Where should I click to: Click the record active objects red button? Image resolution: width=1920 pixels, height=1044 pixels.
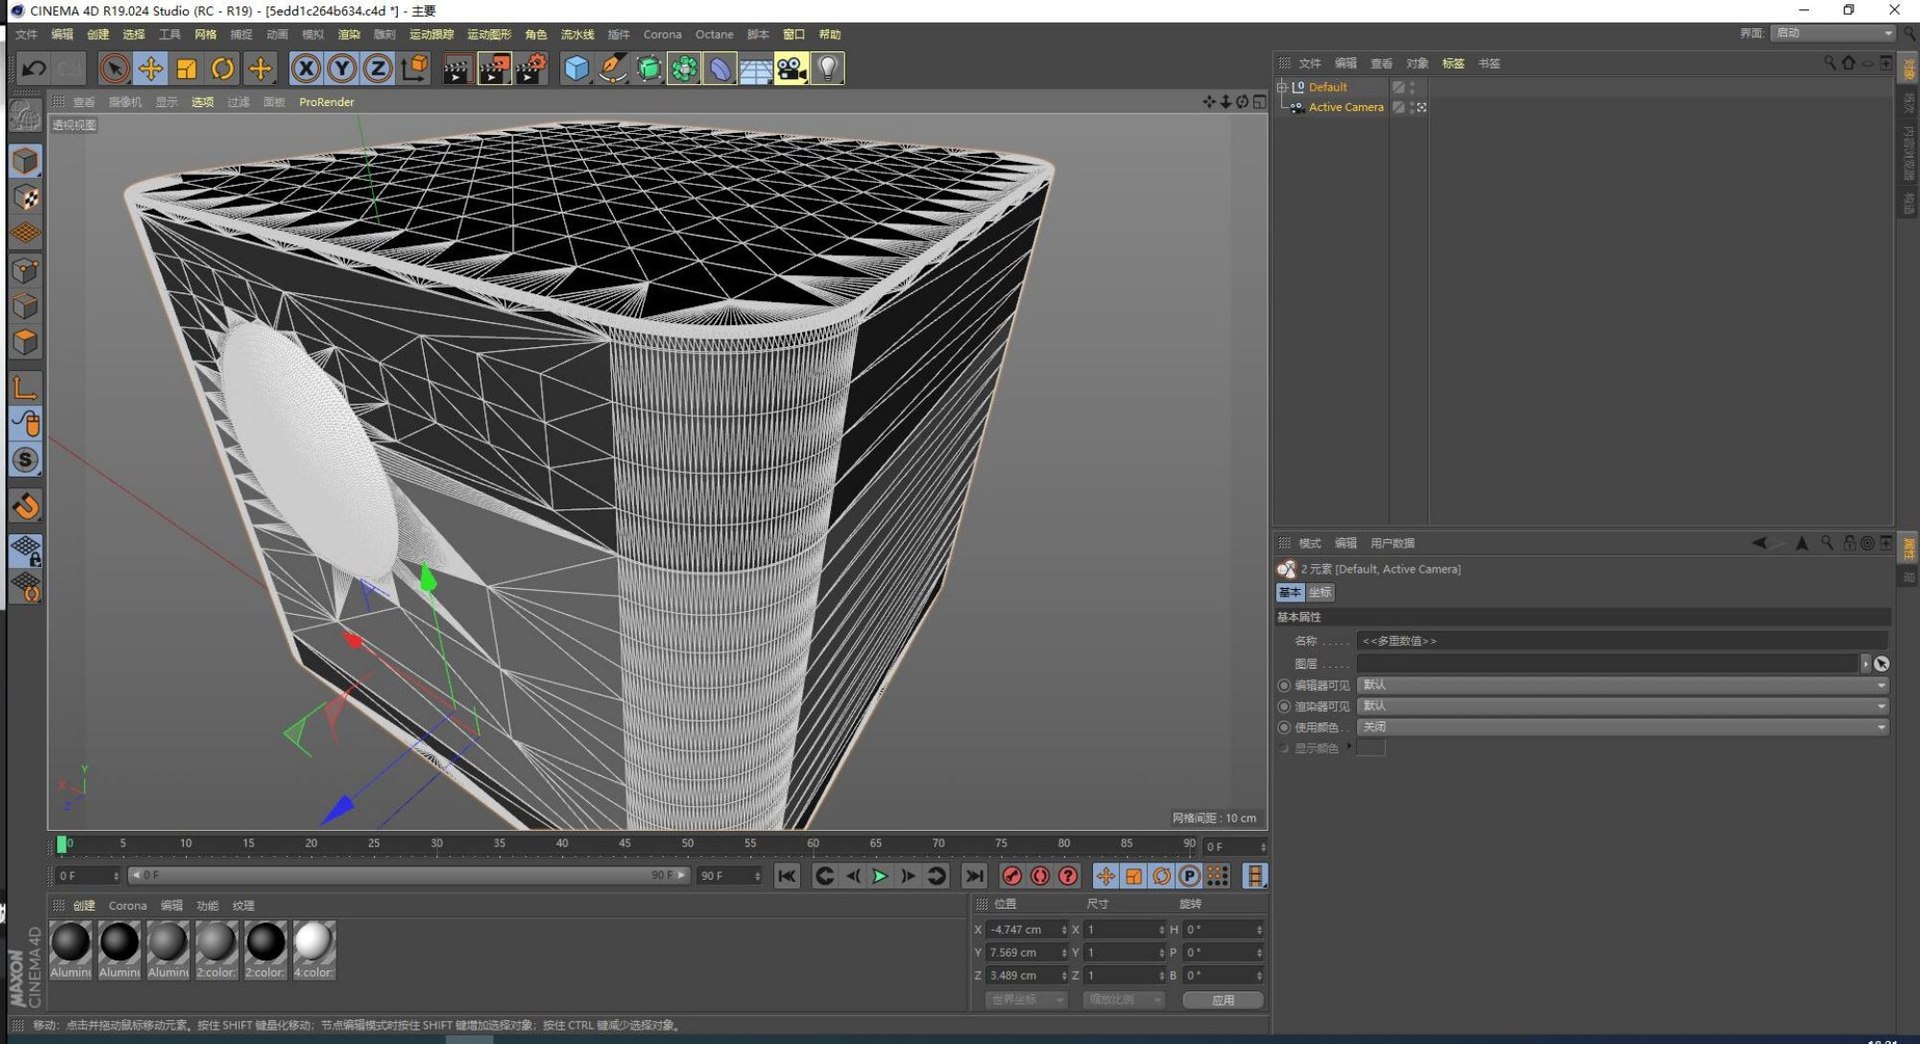tap(1012, 876)
